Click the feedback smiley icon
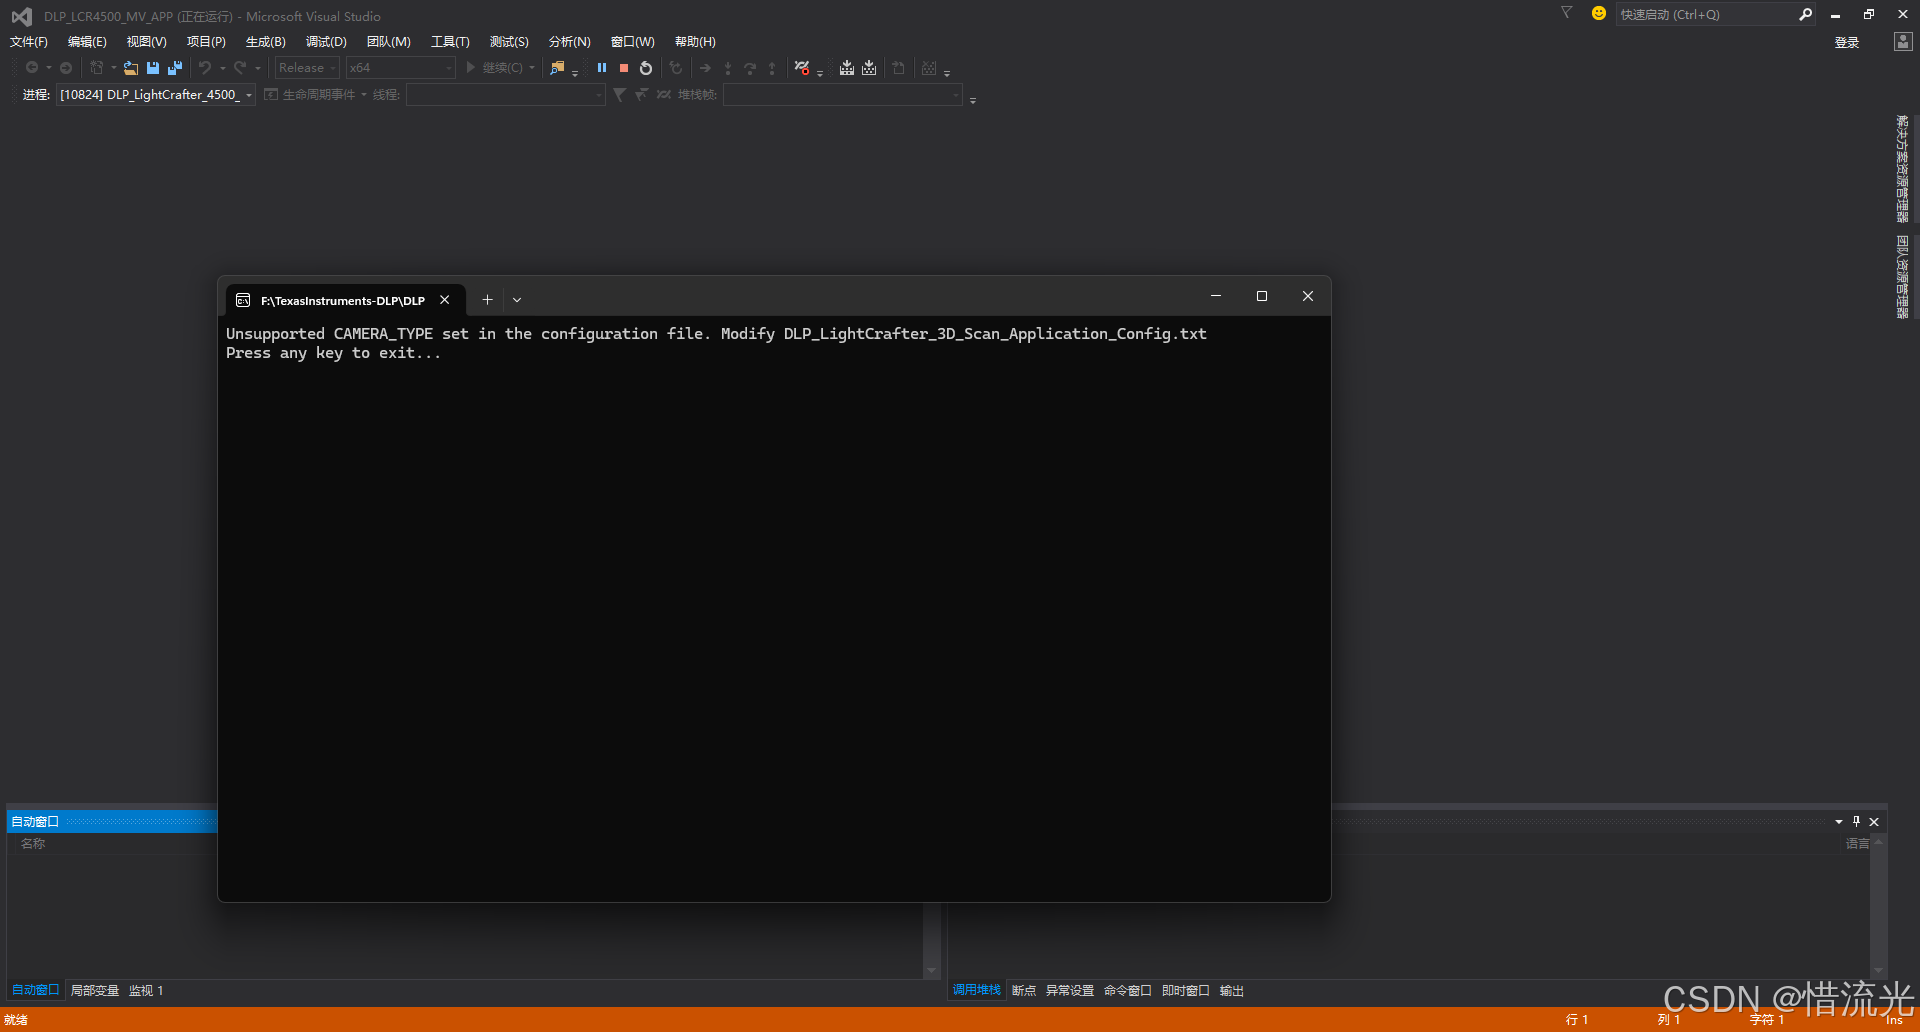The width and height of the screenshot is (1920, 1032). point(1599,14)
